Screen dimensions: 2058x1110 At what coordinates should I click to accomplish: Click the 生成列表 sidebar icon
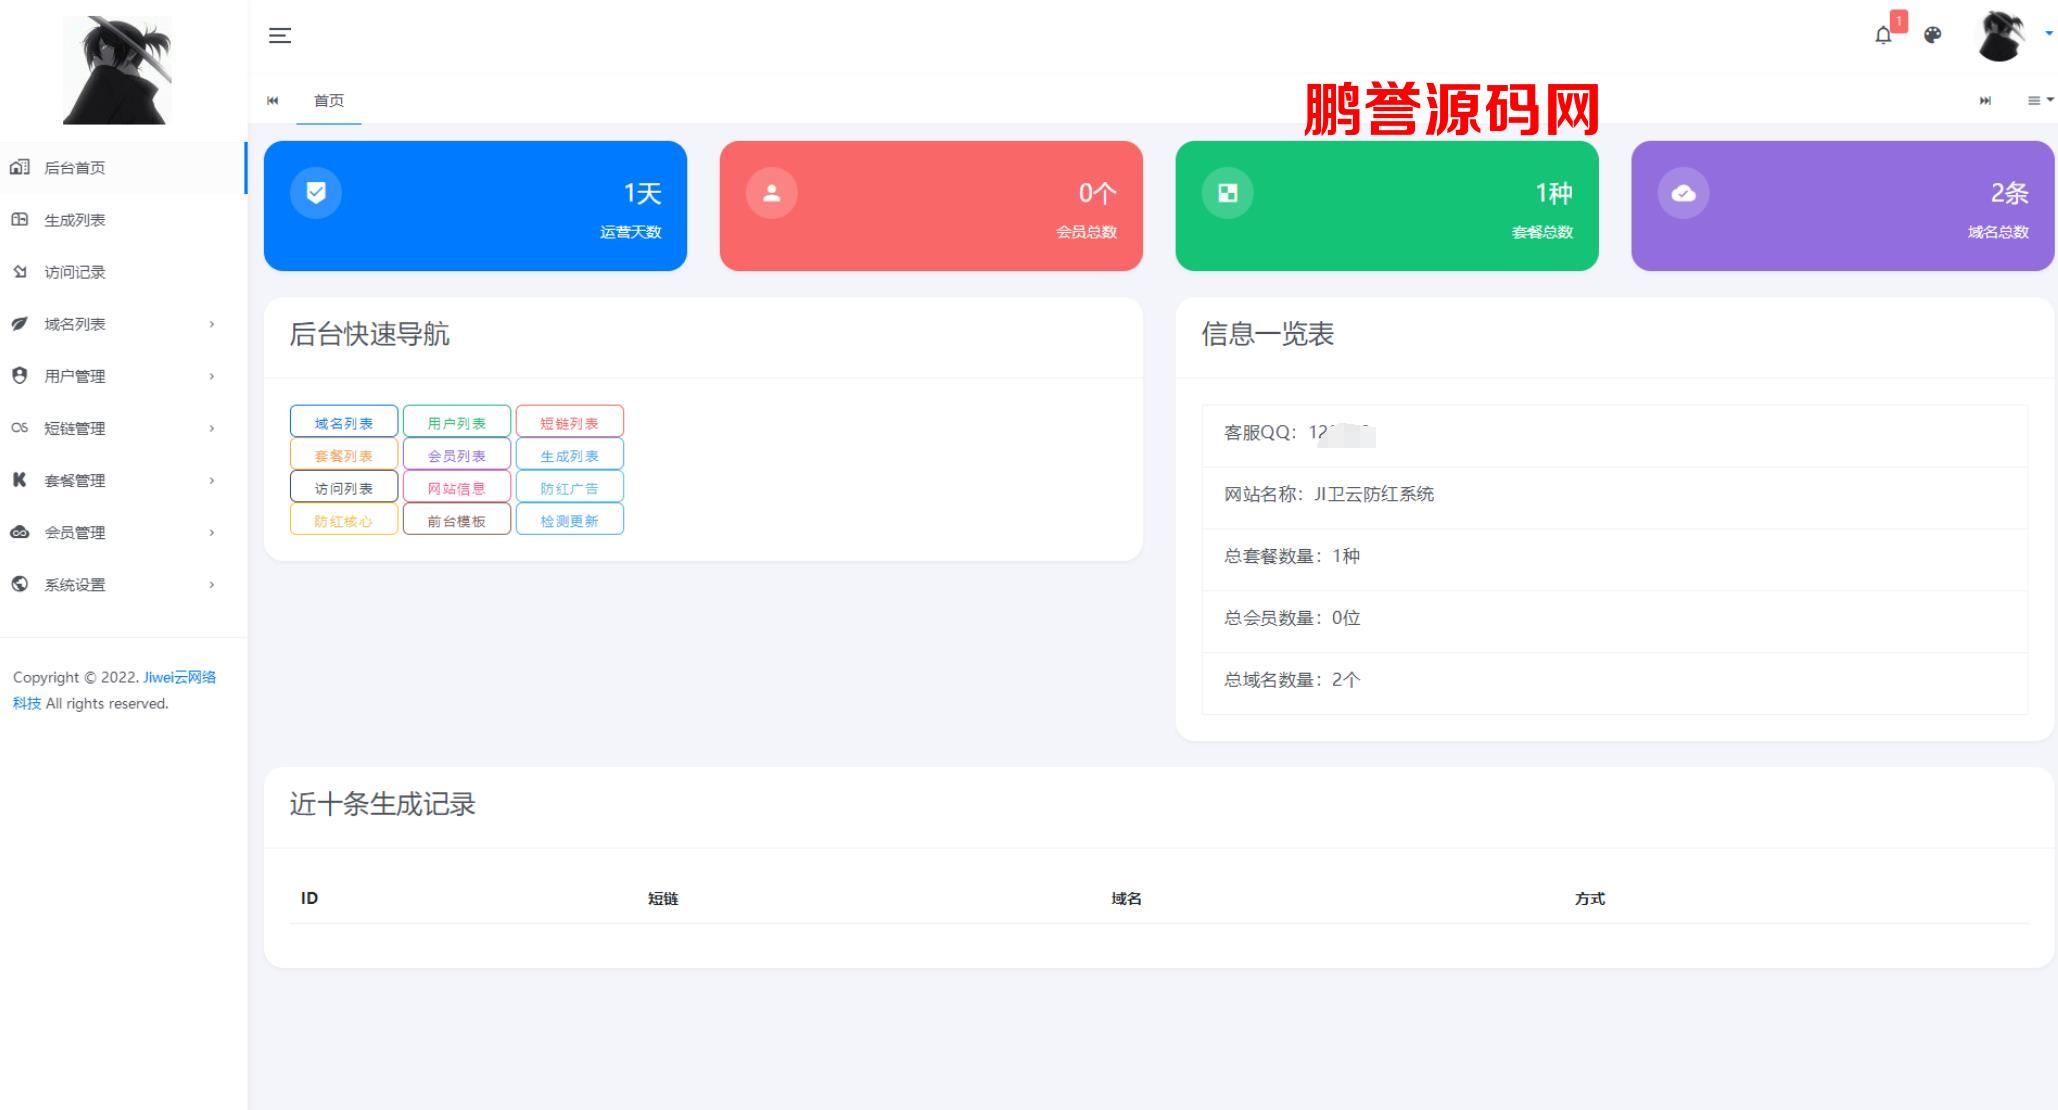point(19,219)
